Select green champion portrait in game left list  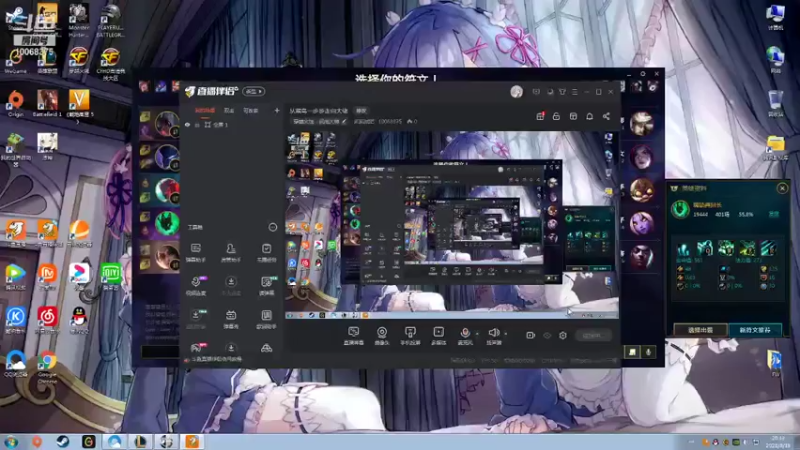(x=166, y=223)
